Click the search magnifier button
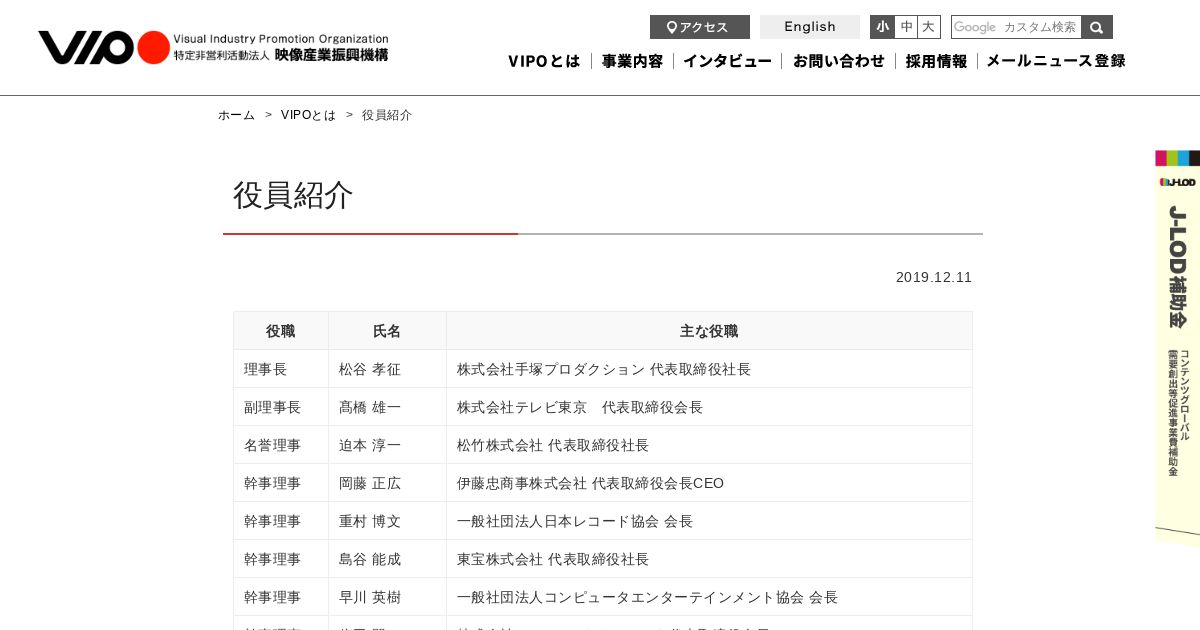1200x630 pixels. [1097, 27]
